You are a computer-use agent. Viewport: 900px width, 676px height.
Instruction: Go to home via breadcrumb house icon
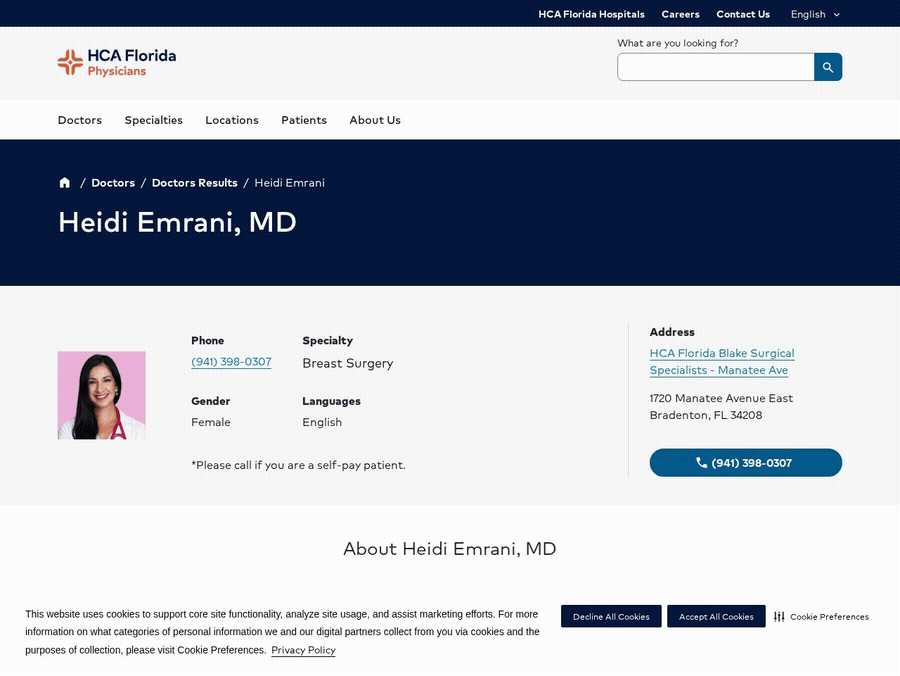click(64, 182)
